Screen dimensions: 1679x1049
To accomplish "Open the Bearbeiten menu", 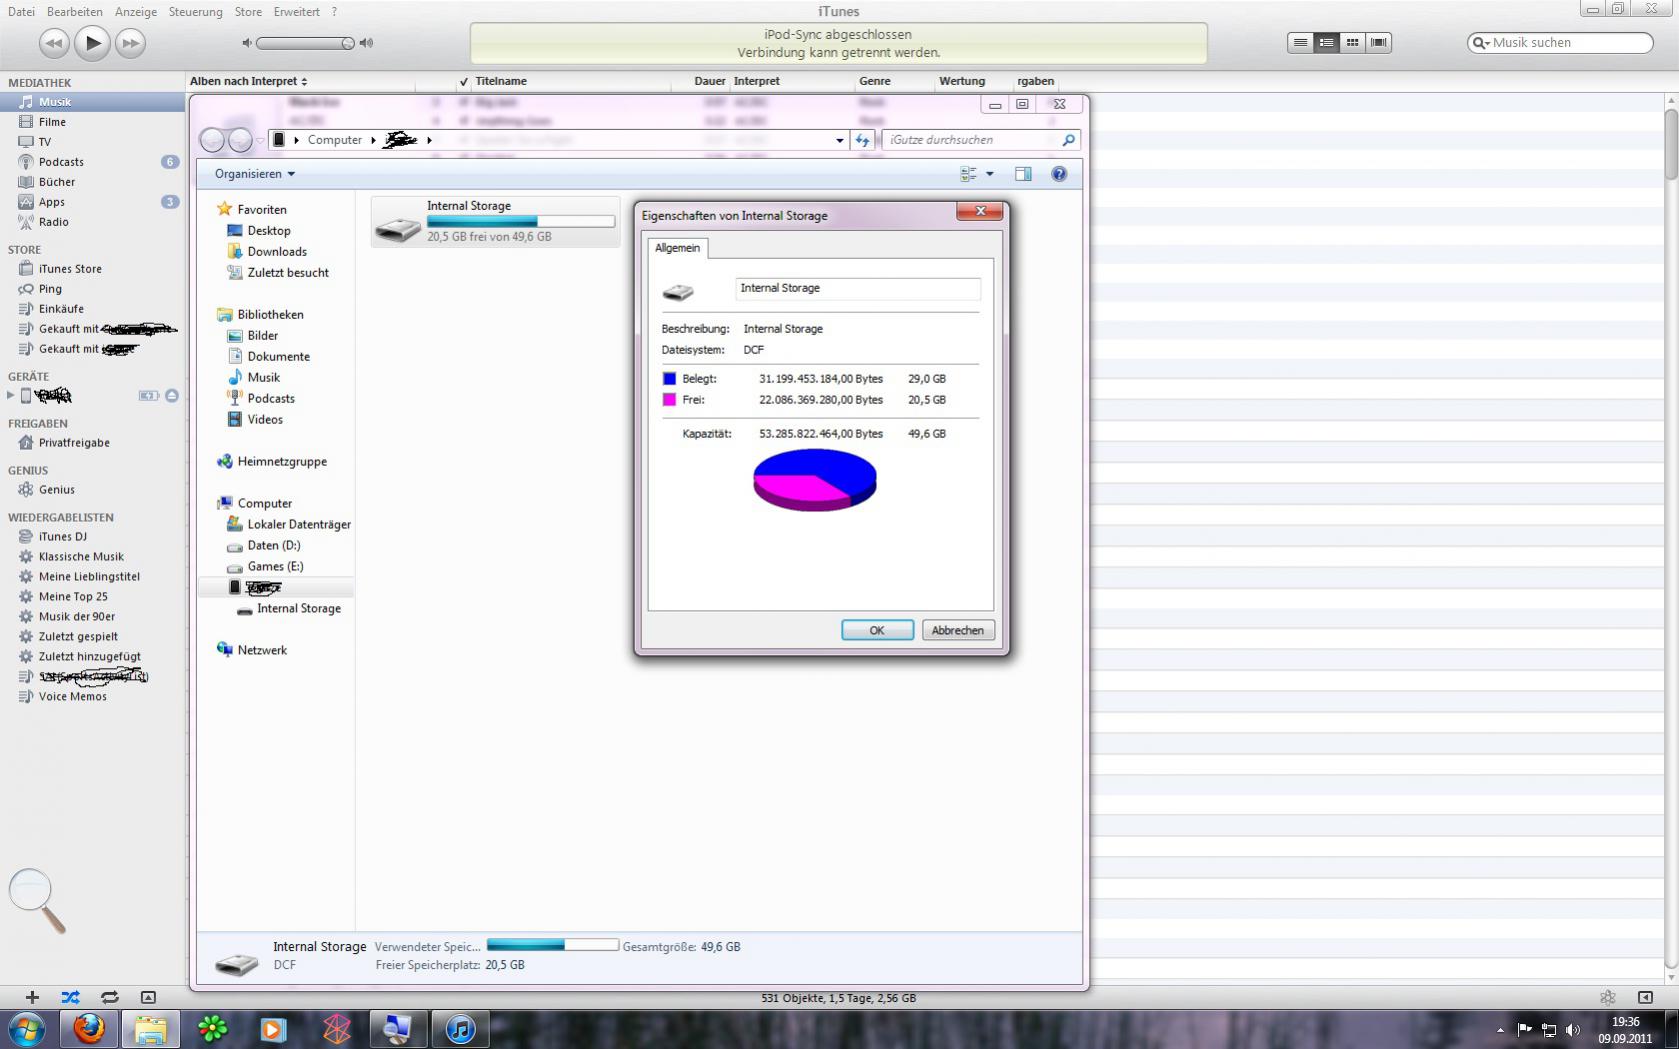I will click(x=74, y=12).
